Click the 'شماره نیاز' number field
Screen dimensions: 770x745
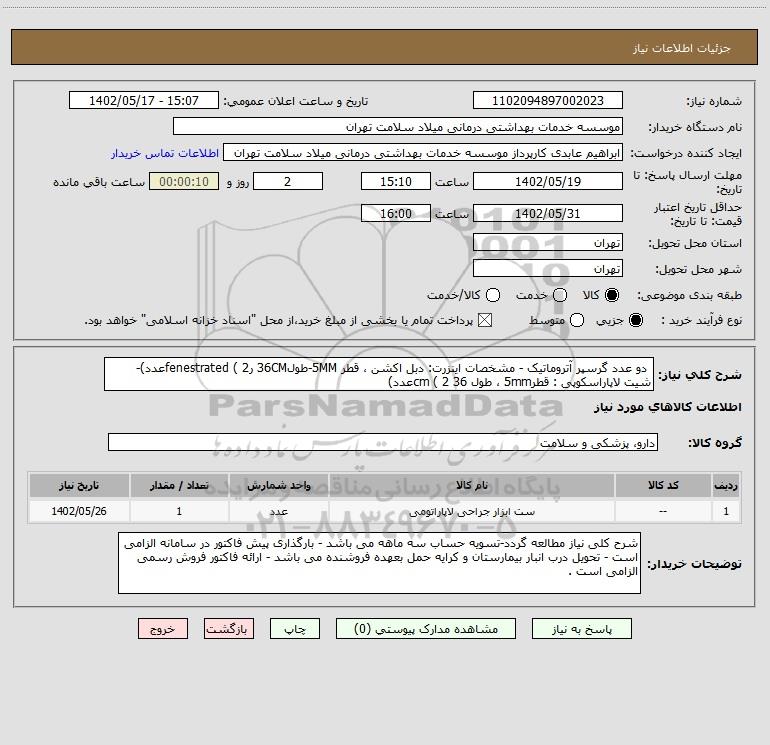click(546, 101)
